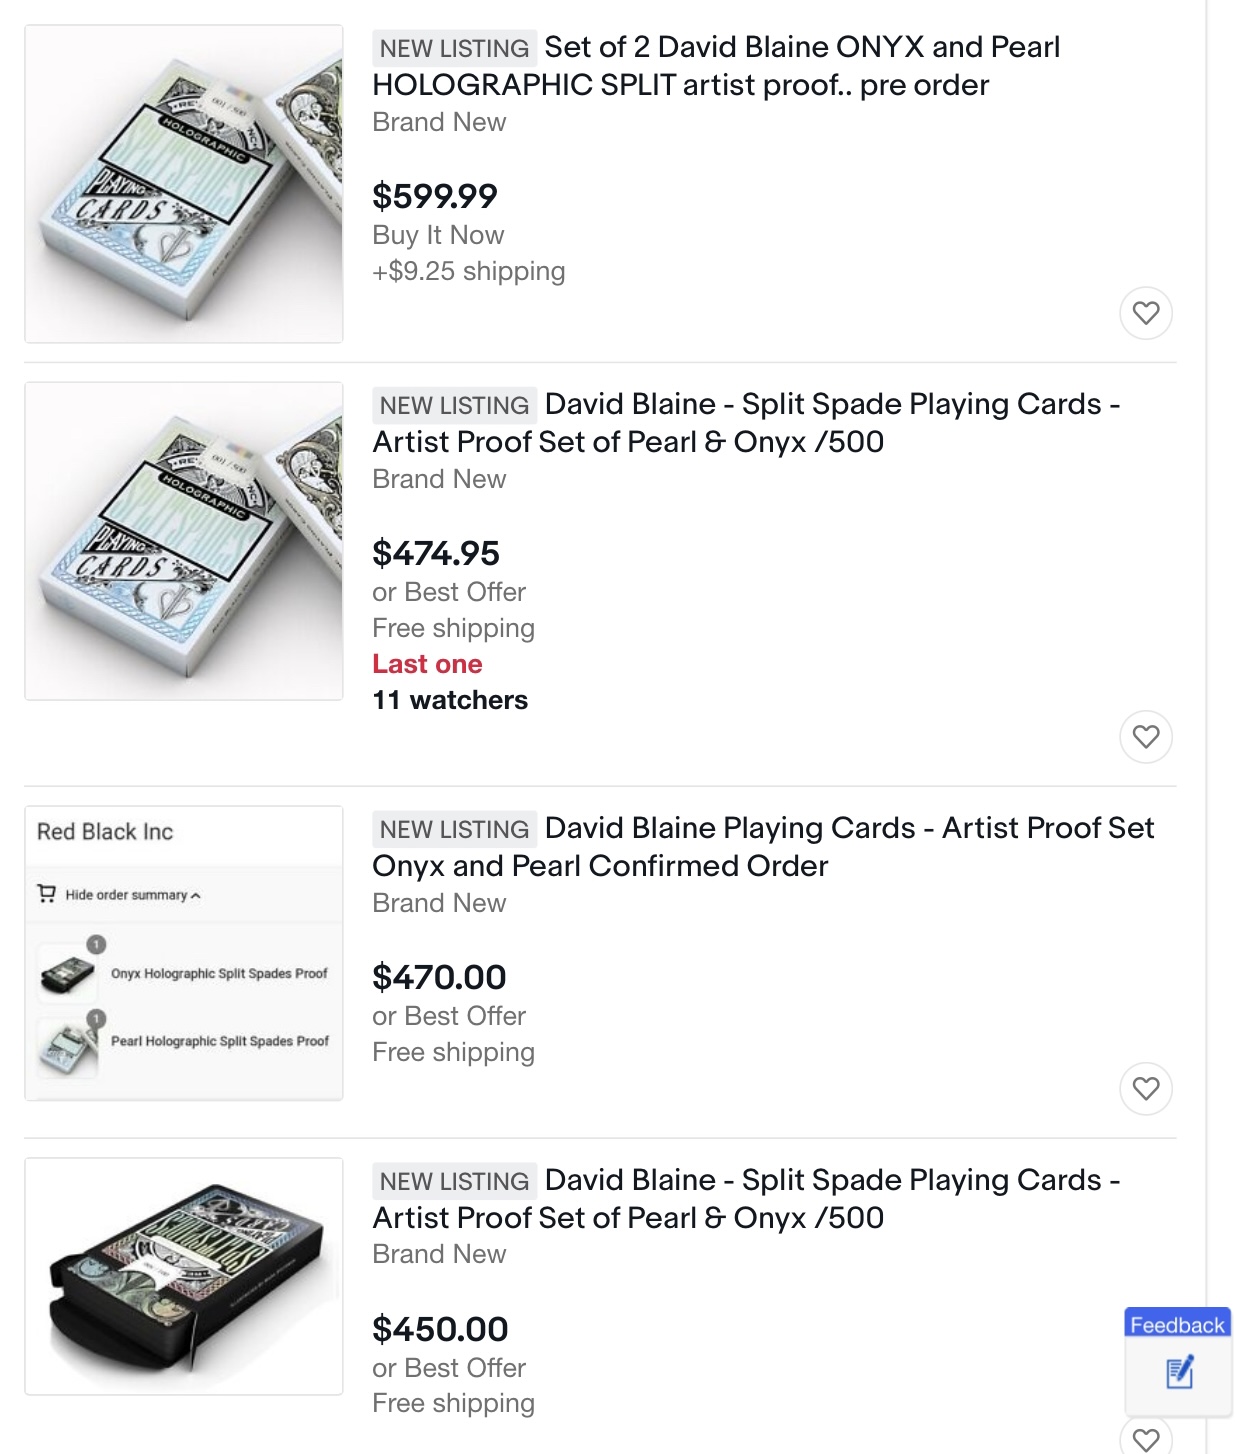Click the $599.99 price
Image resolution: width=1235 pixels, height=1454 pixels.
pyautogui.click(x=434, y=196)
